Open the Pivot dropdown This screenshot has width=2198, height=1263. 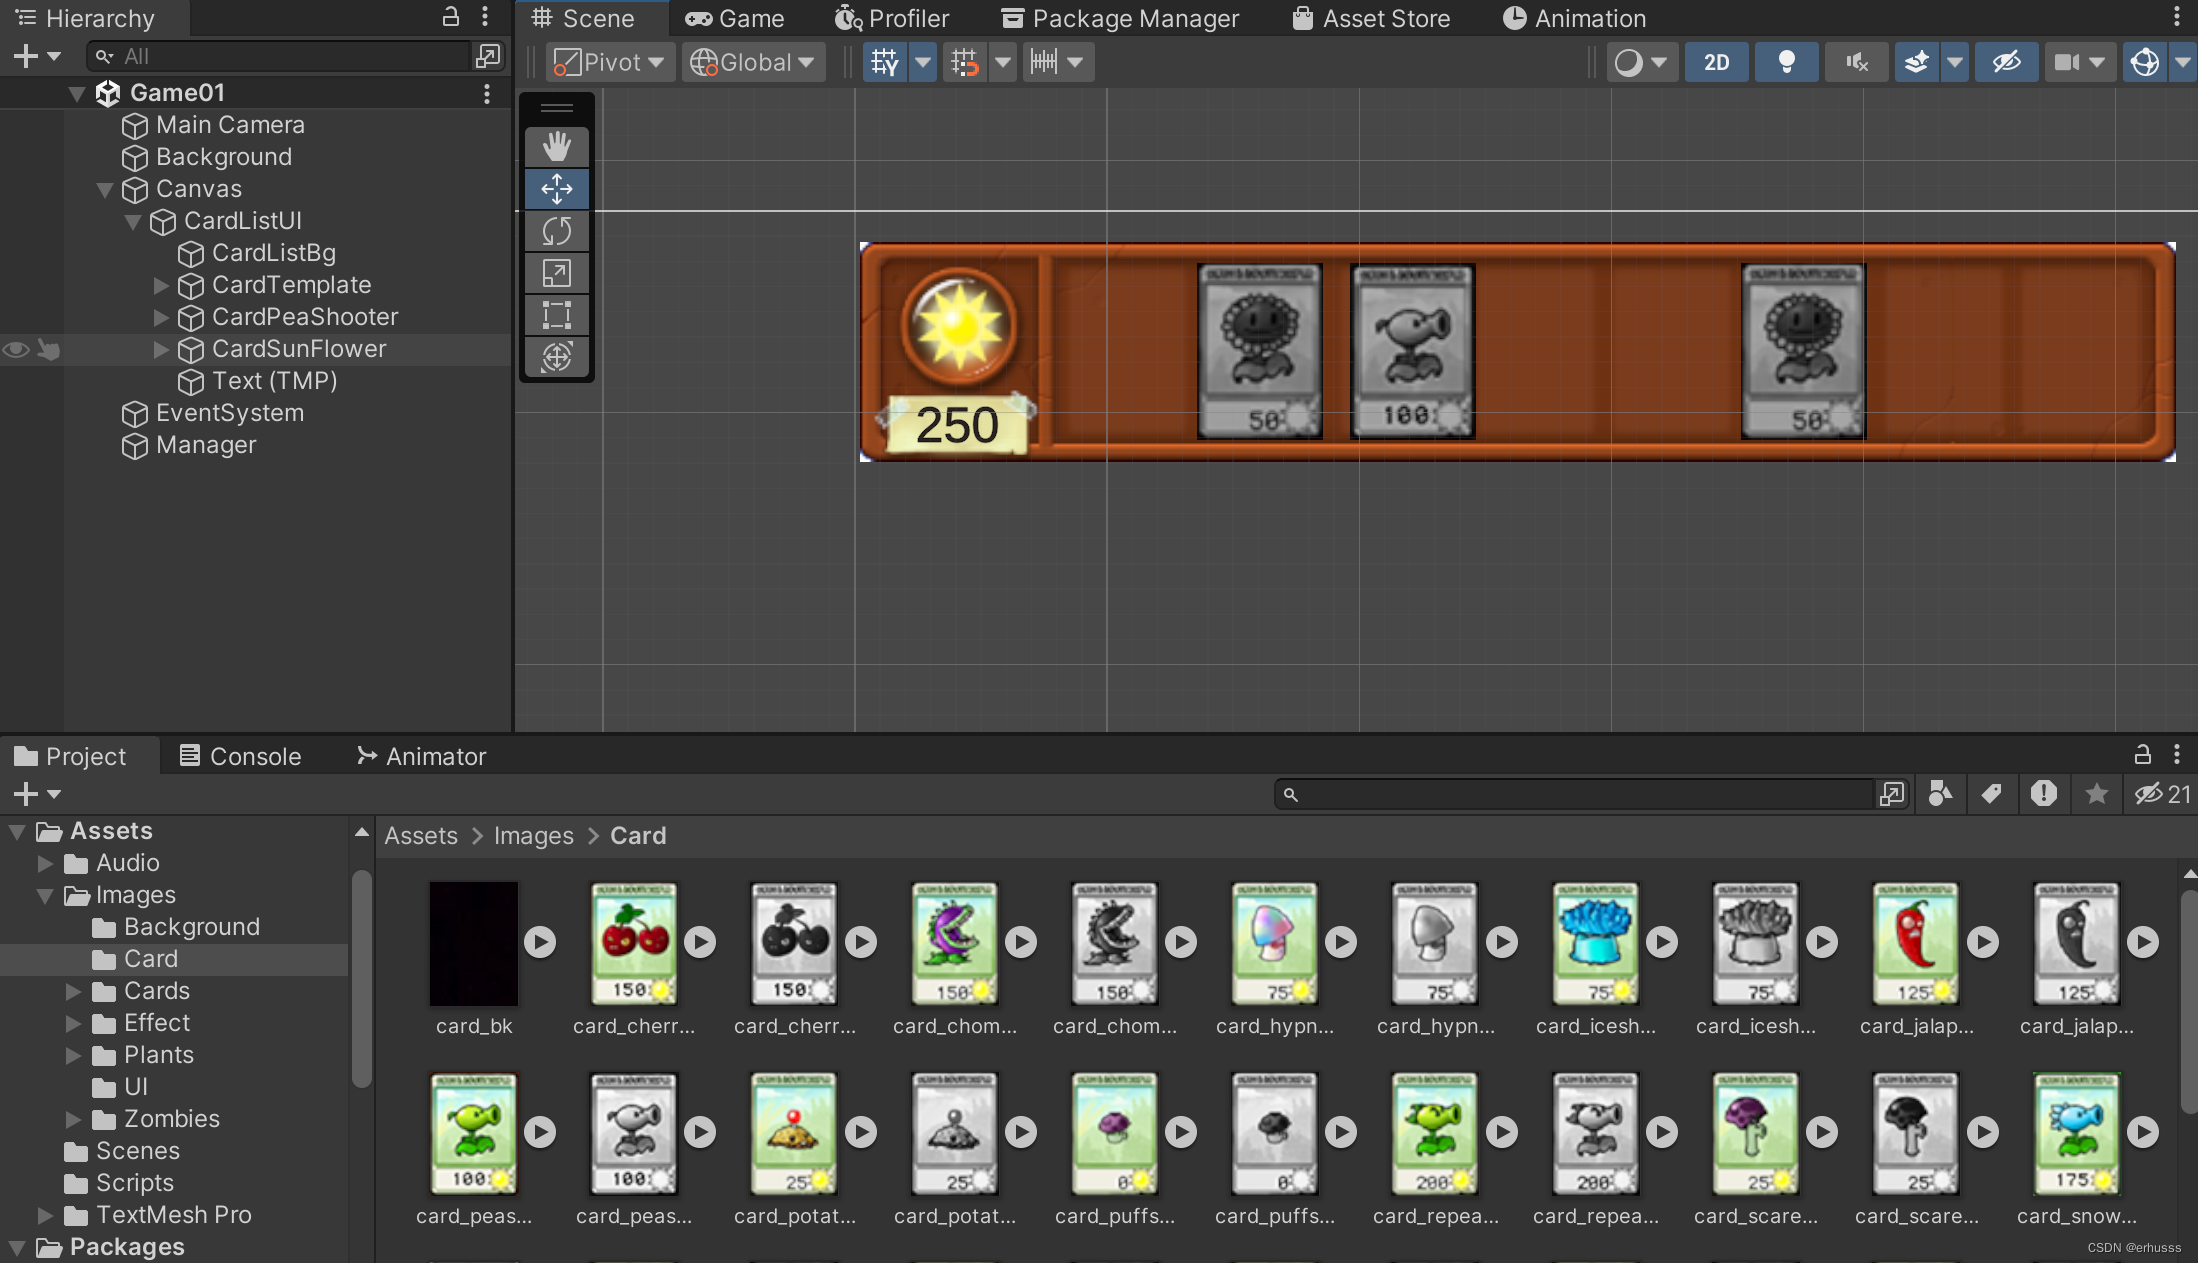coord(610,62)
